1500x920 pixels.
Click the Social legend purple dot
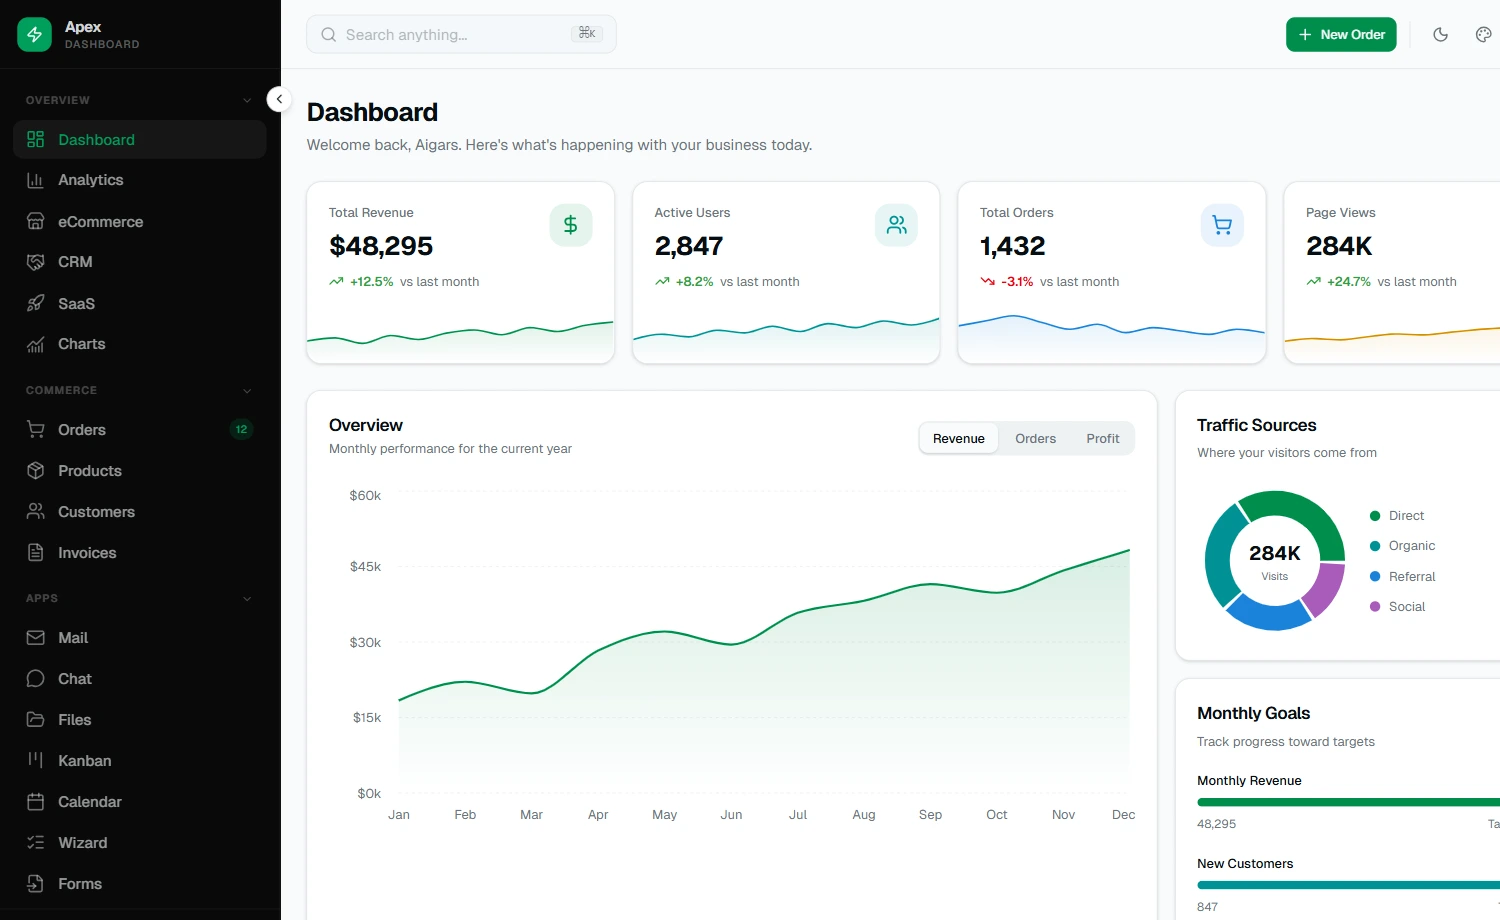[1375, 607]
